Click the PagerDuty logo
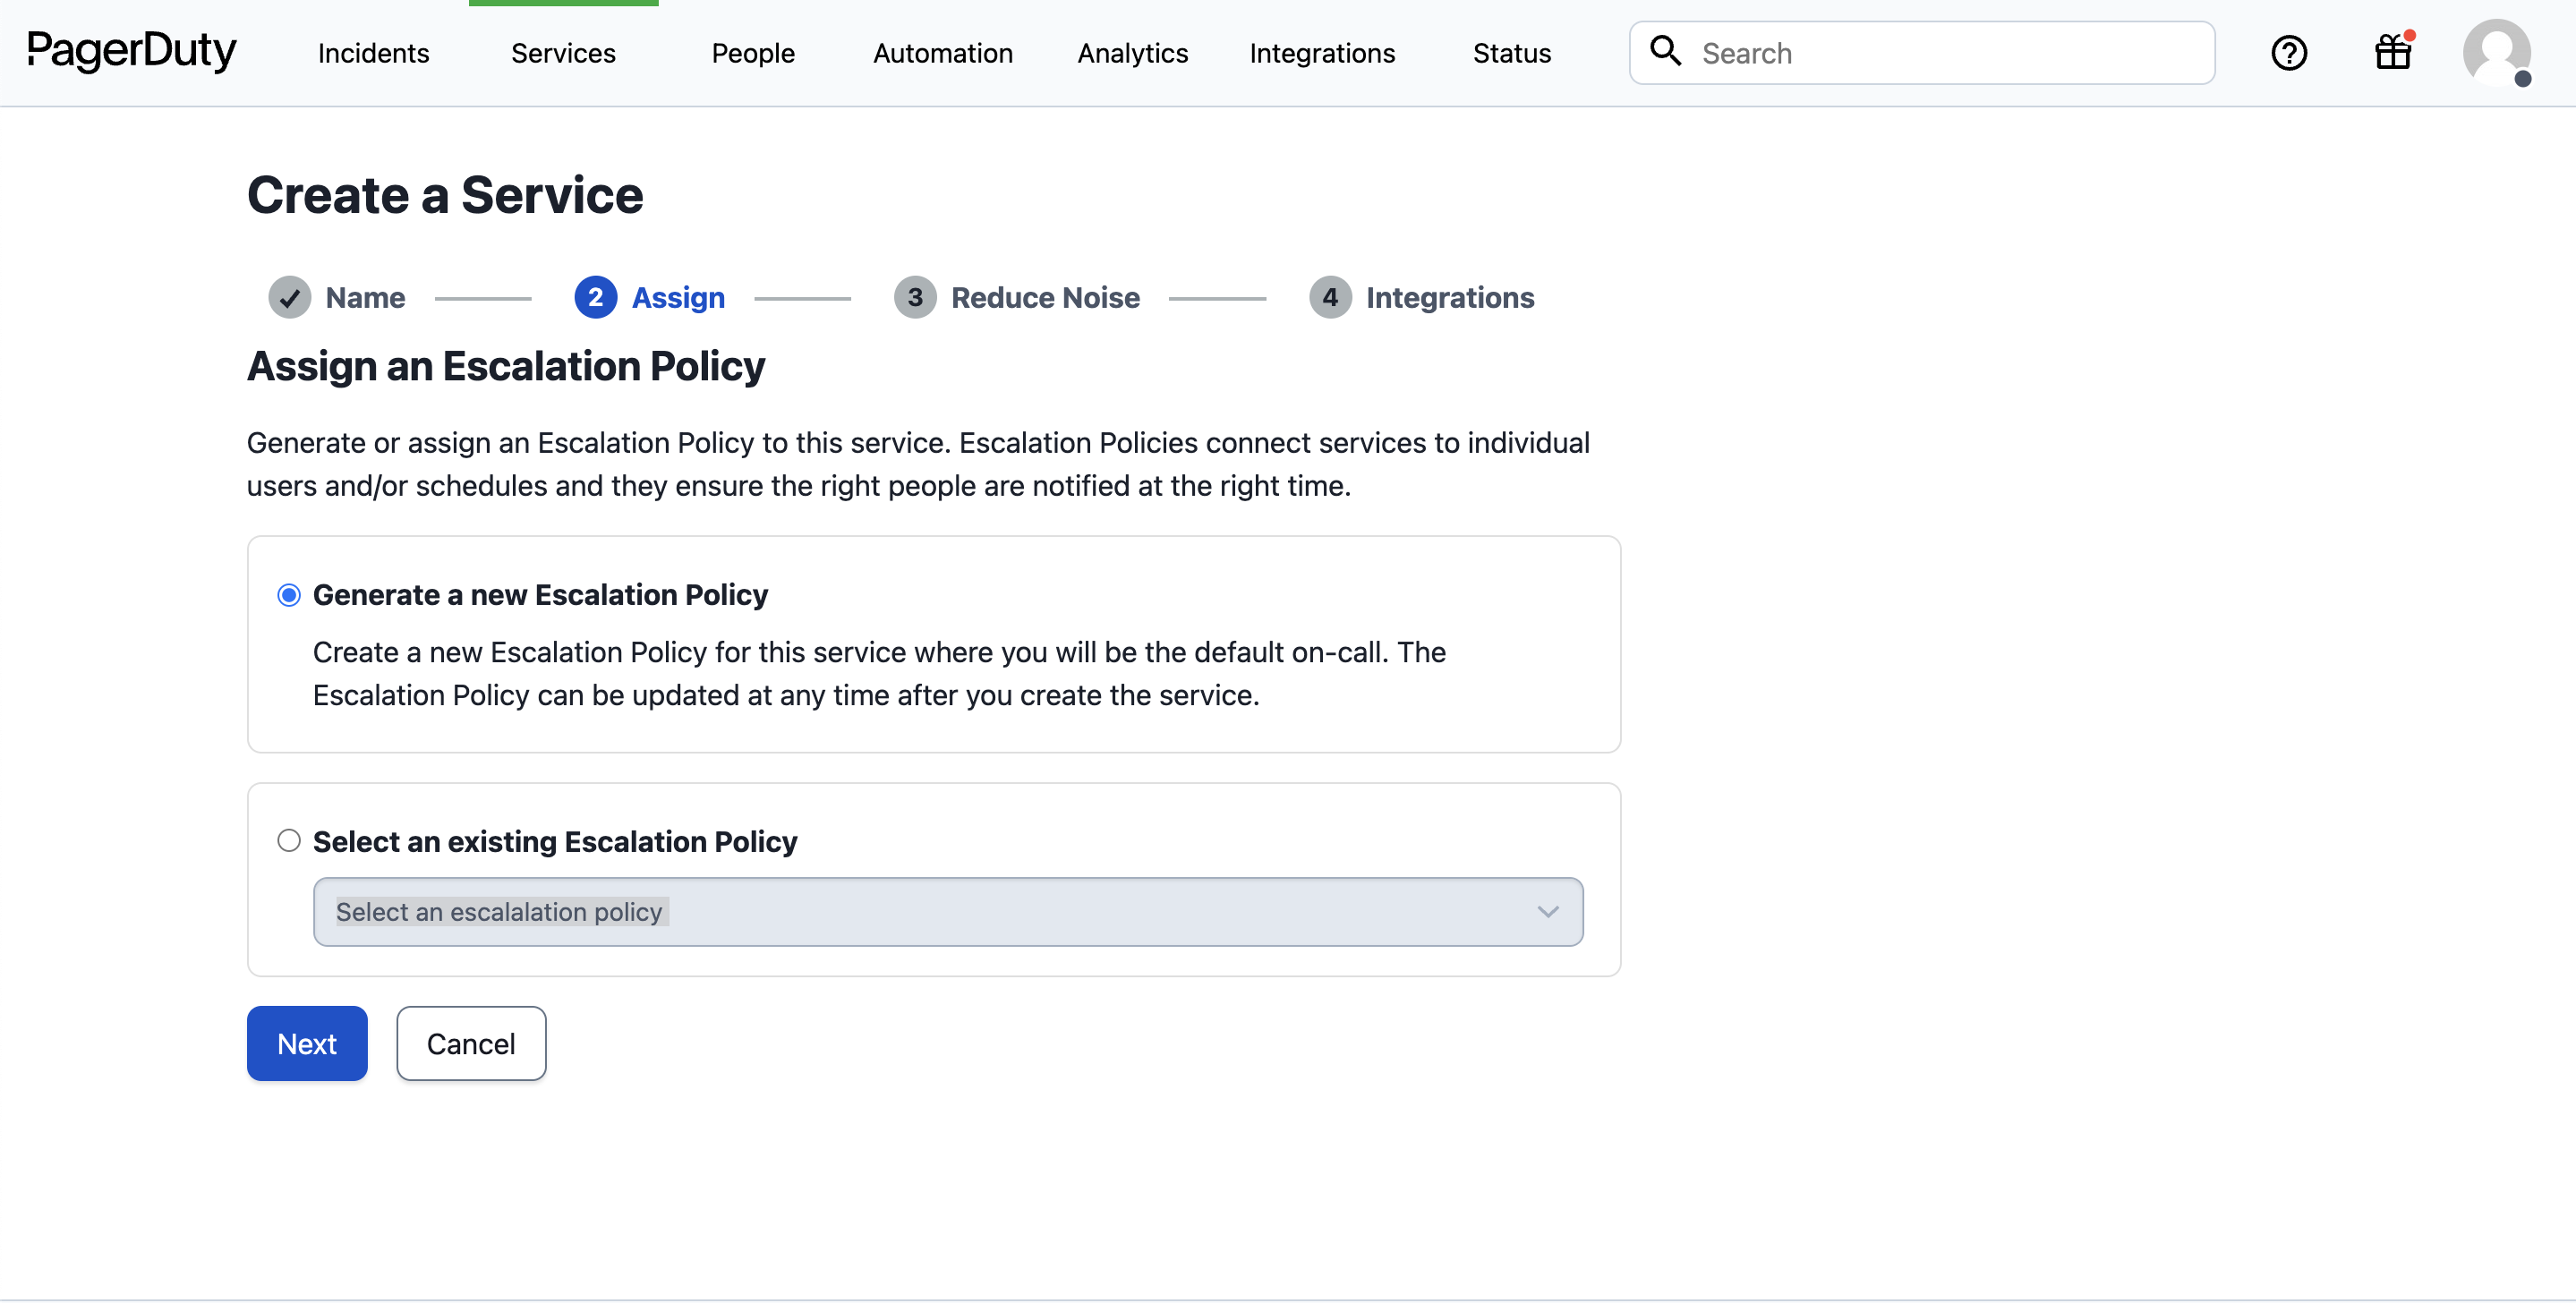 pyautogui.click(x=131, y=52)
